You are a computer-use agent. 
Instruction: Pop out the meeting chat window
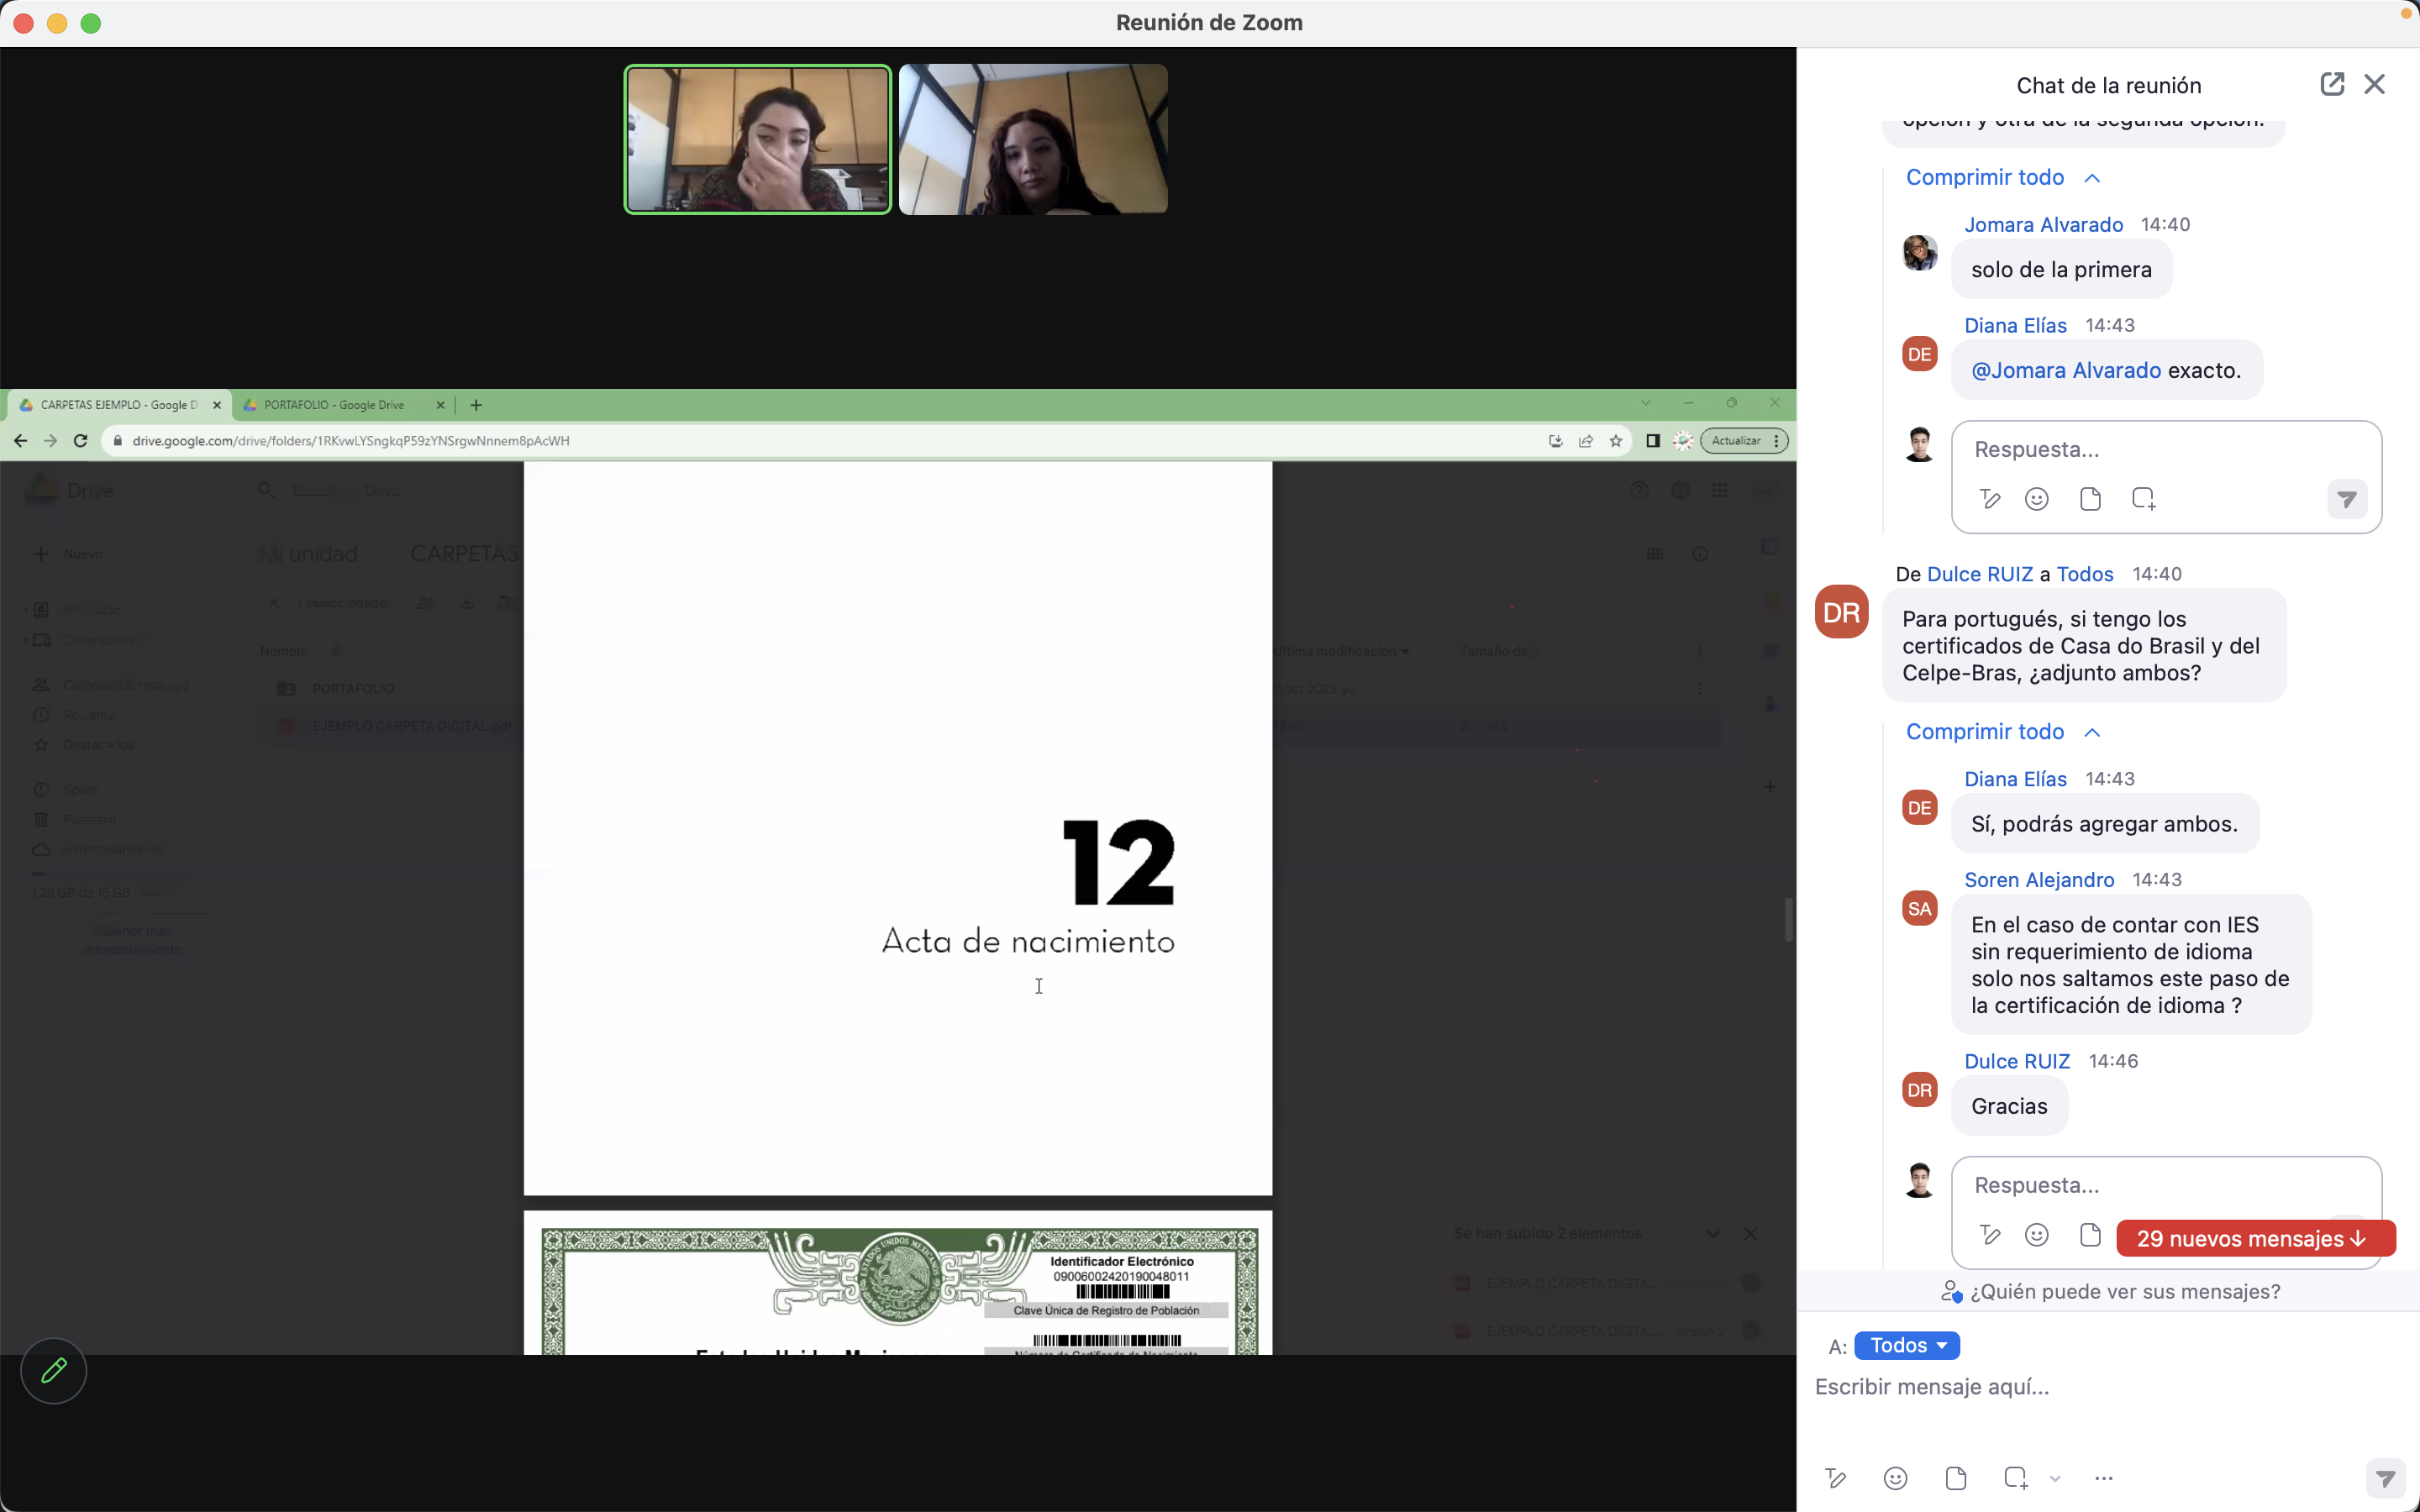pos(2332,84)
